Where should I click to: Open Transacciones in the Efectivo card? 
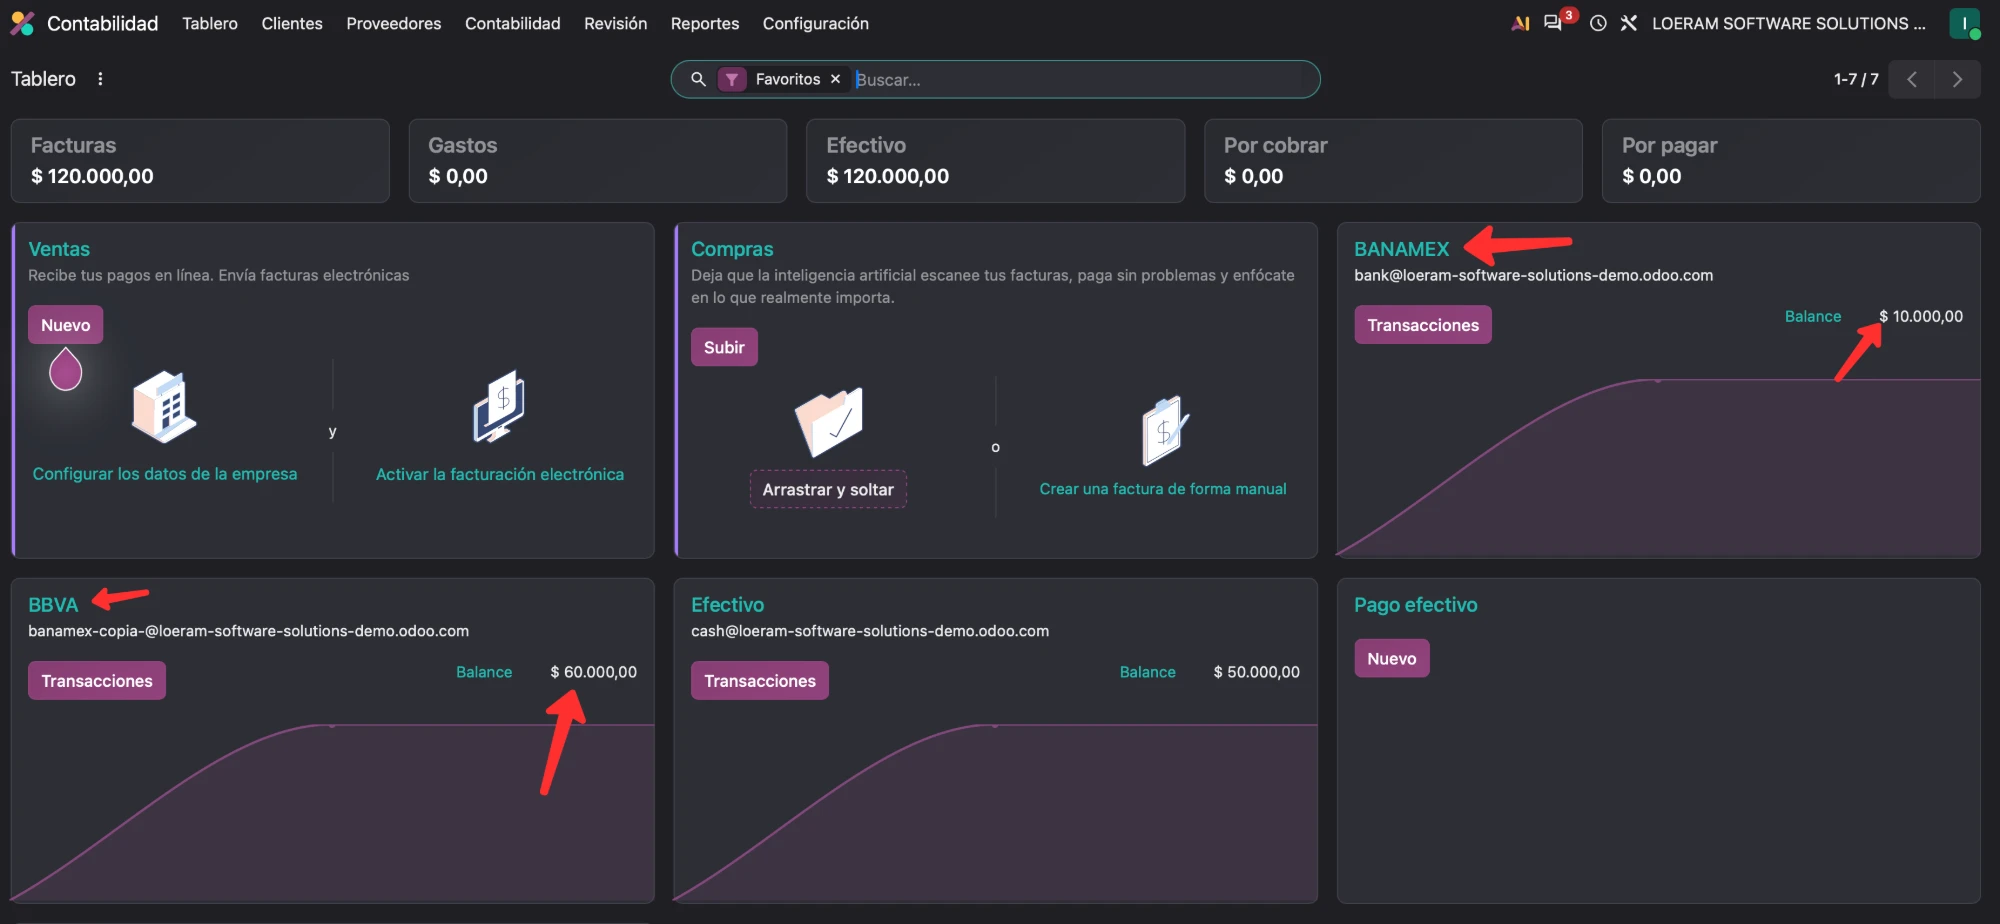760,681
